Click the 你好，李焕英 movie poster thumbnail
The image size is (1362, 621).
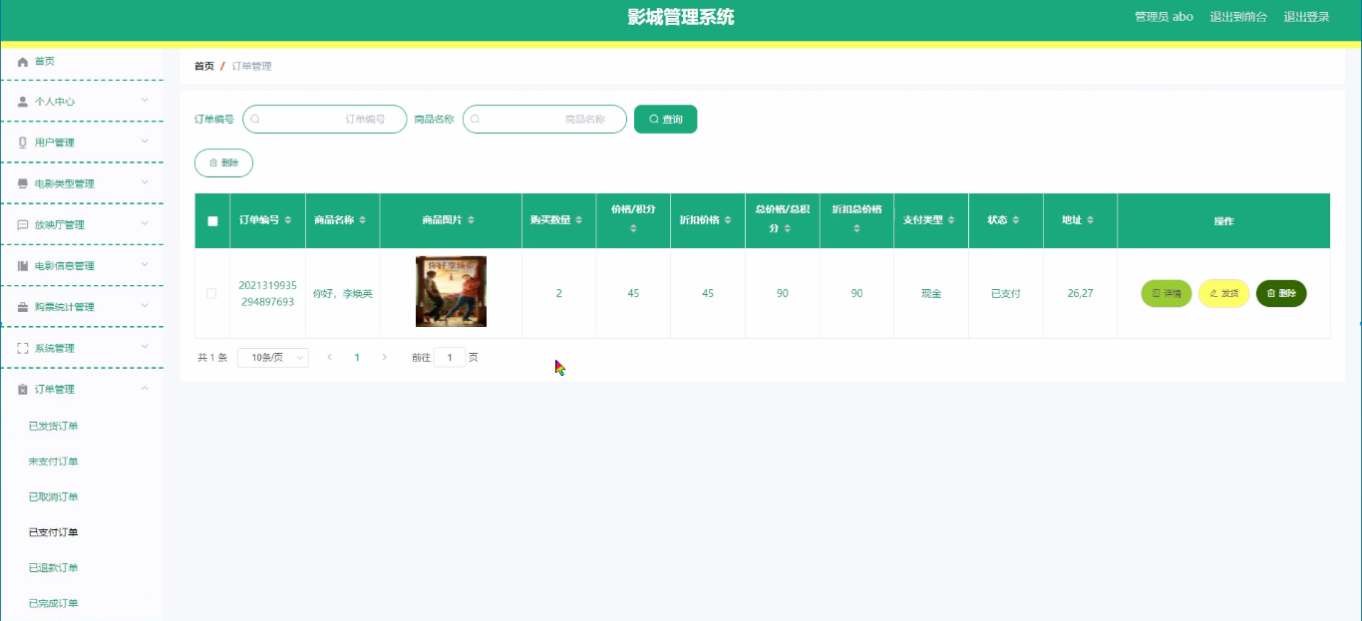451,292
